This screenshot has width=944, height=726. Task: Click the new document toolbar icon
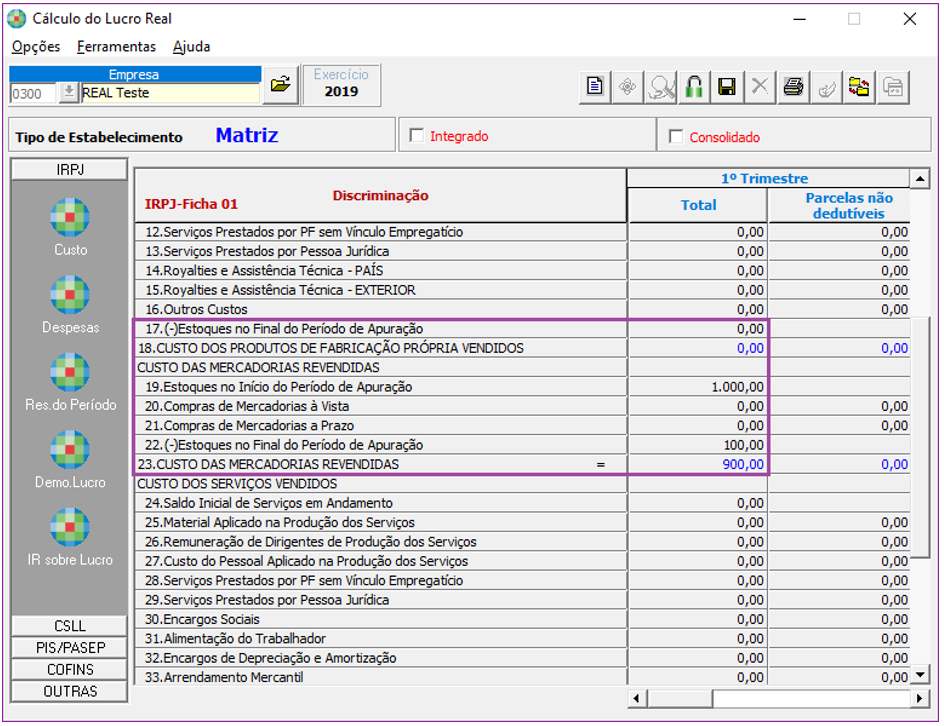(x=595, y=87)
